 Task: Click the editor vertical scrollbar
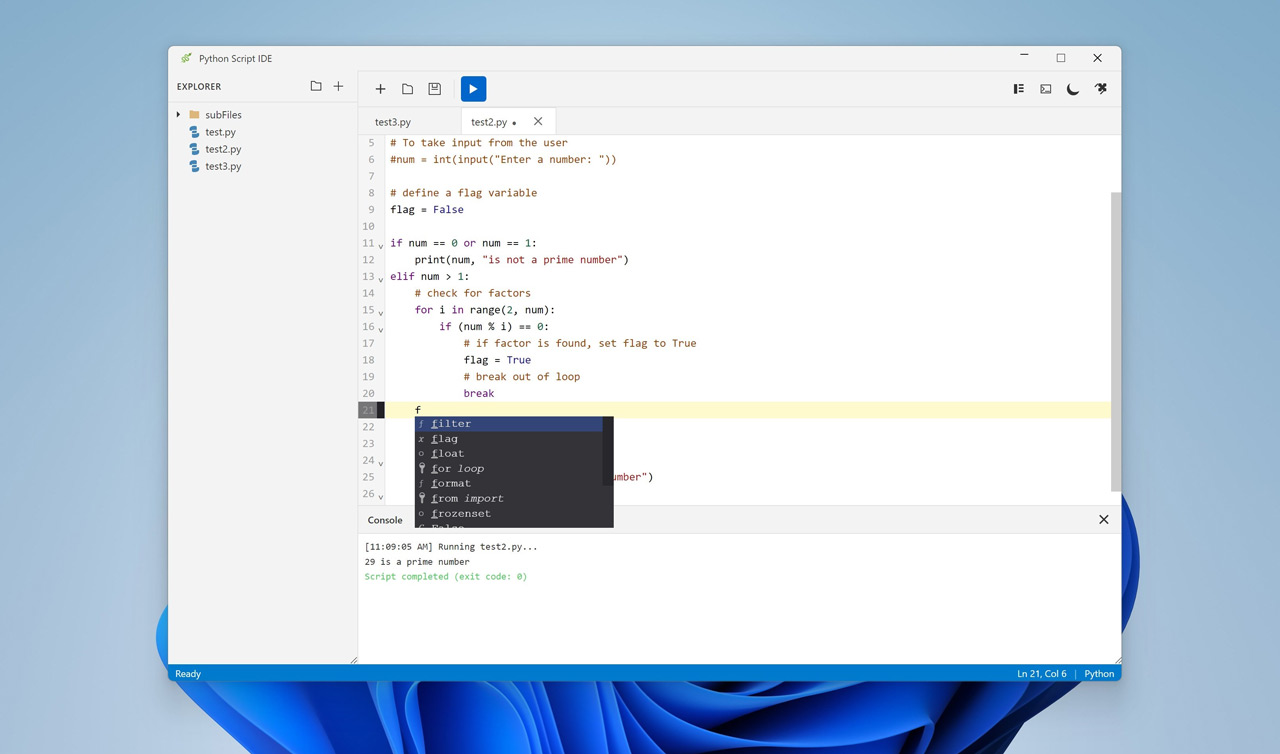pyautogui.click(x=1116, y=342)
